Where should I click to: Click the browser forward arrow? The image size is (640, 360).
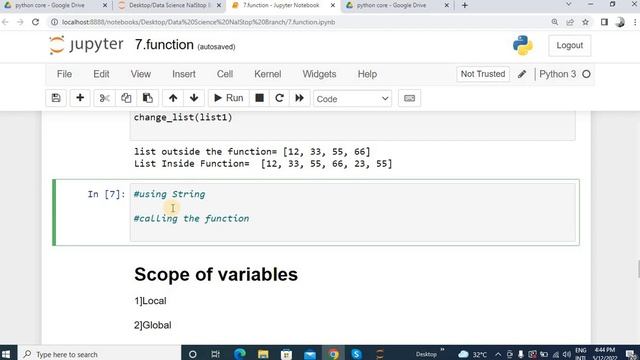20,22
